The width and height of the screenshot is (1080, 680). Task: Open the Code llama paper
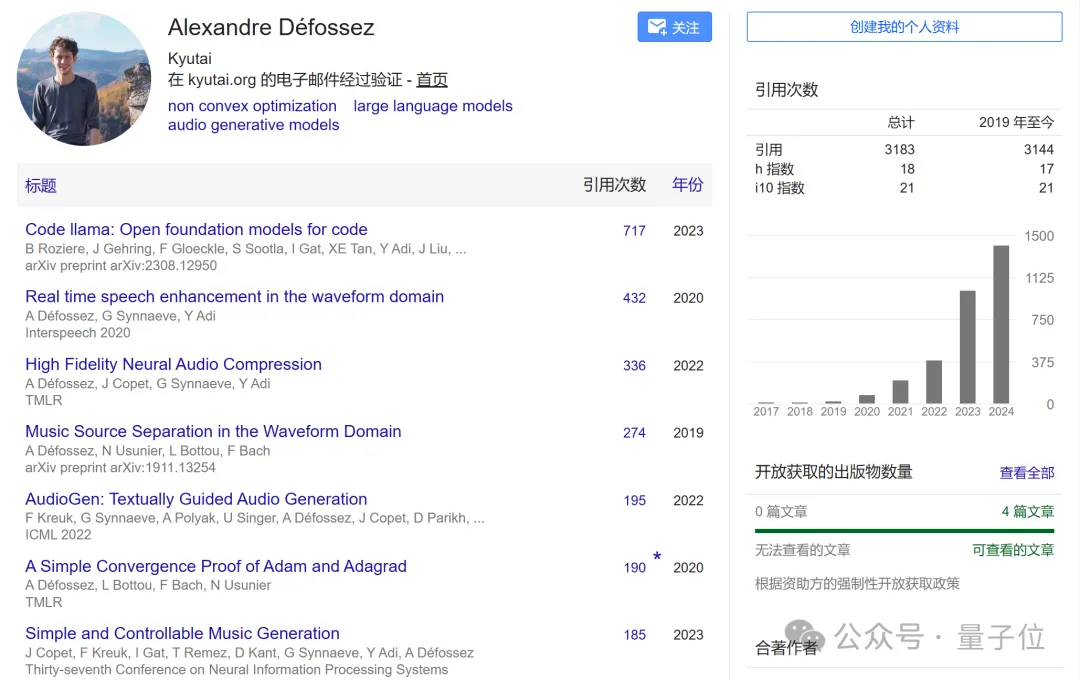tap(196, 229)
